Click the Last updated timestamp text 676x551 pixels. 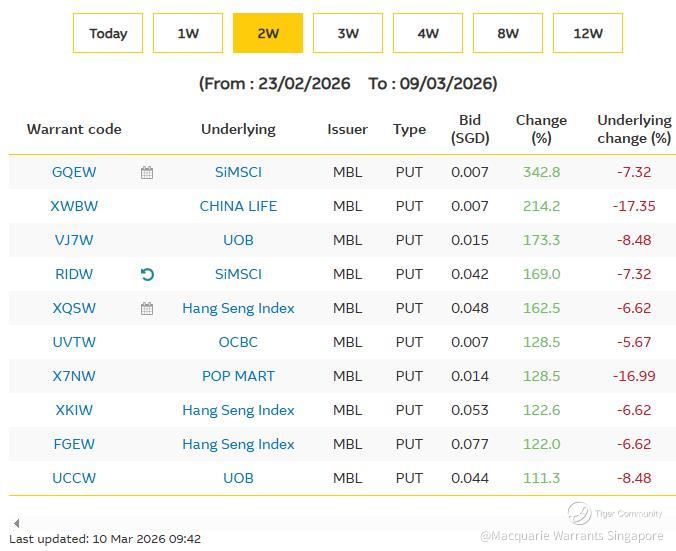(x=105, y=539)
